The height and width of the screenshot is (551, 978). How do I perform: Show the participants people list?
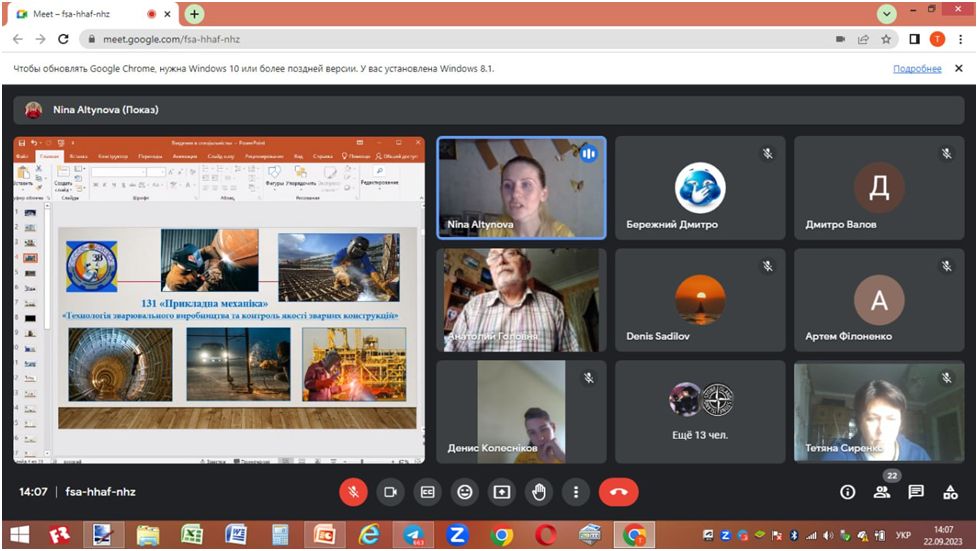click(x=882, y=492)
